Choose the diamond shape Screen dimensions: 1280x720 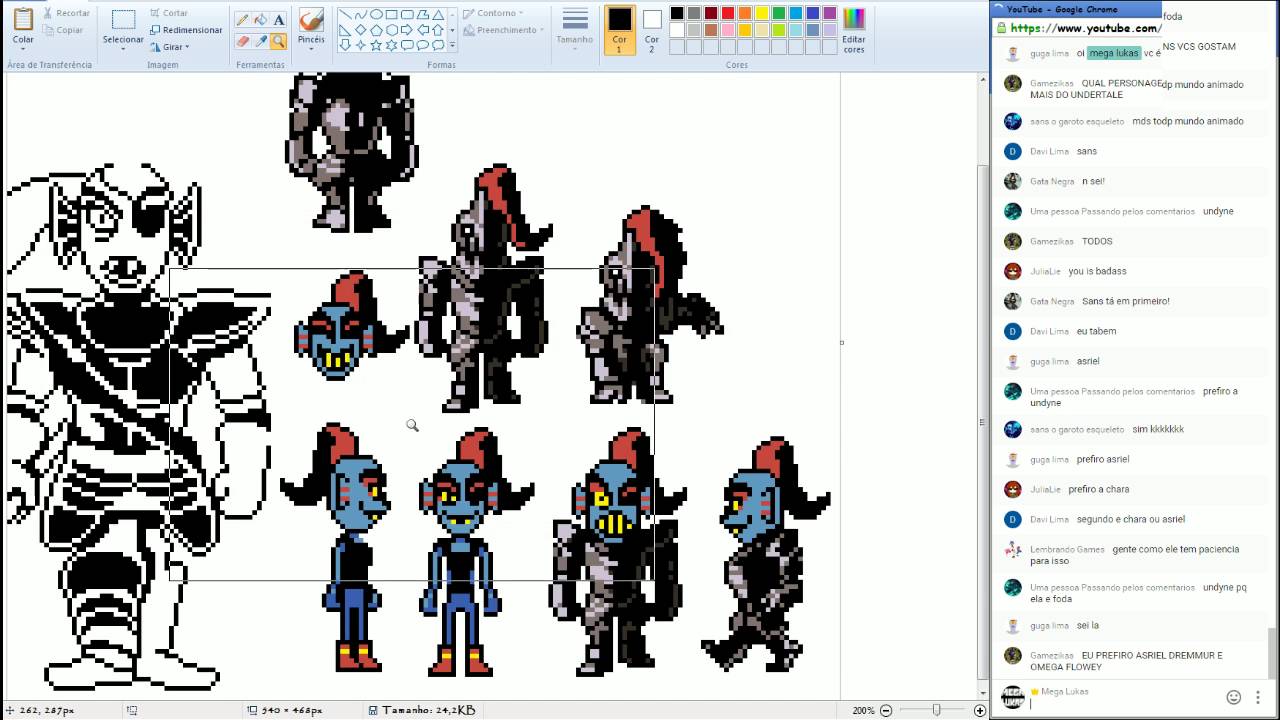361,30
